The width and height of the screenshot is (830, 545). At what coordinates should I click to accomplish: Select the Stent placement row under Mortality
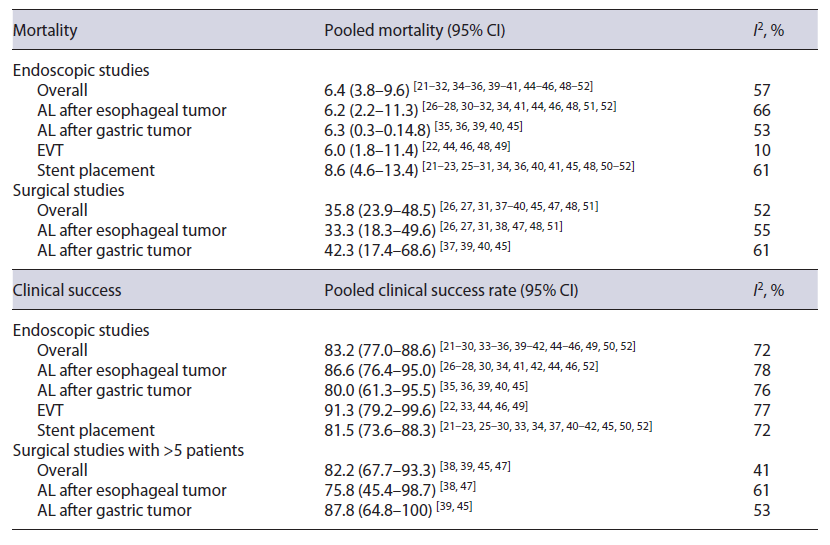coord(96,170)
